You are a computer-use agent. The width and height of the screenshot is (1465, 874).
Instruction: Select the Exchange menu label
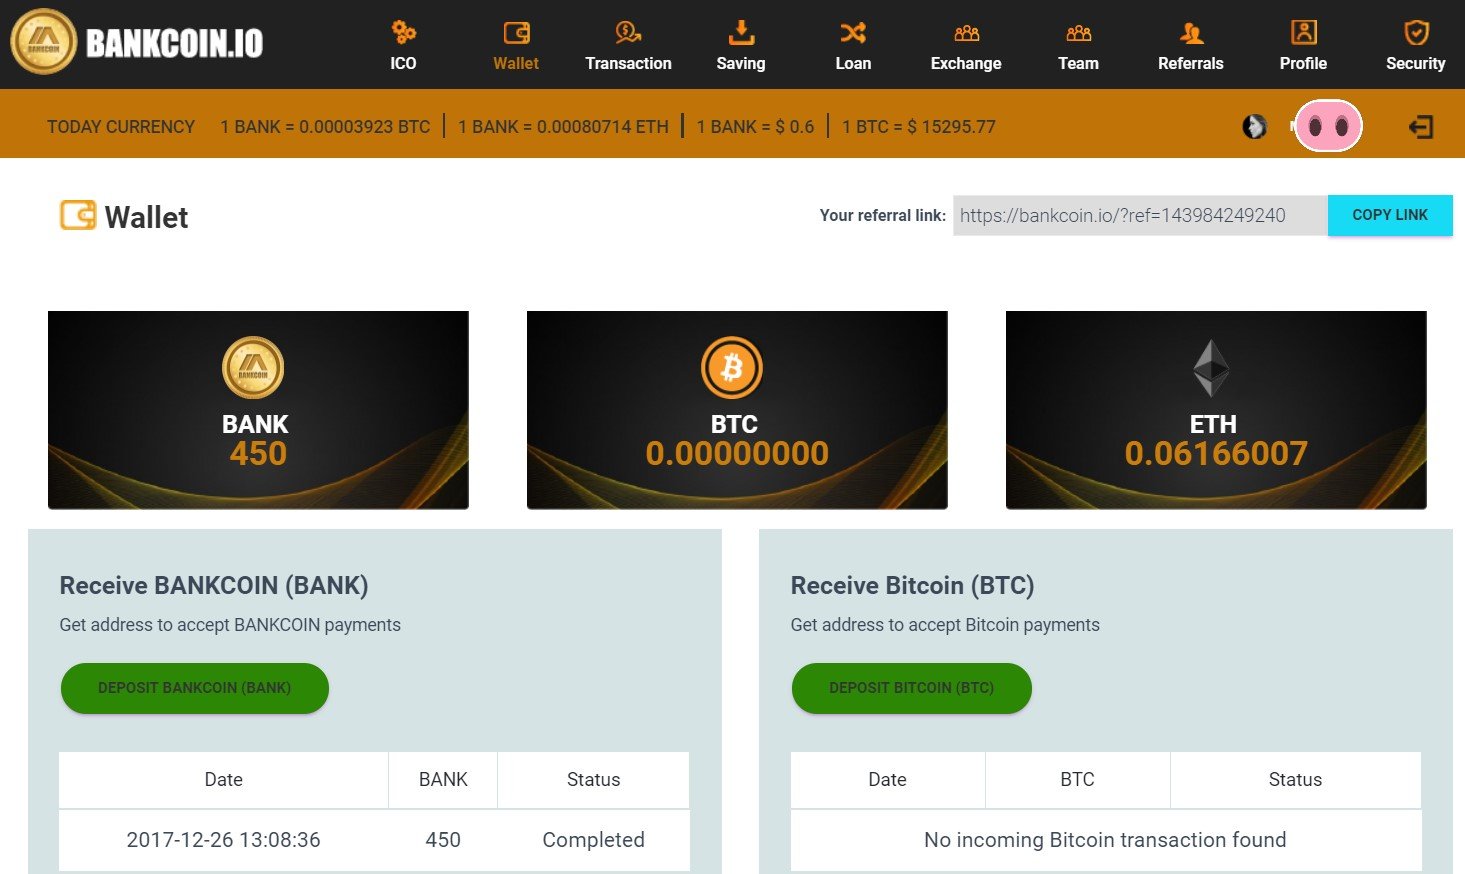pos(966,63)
